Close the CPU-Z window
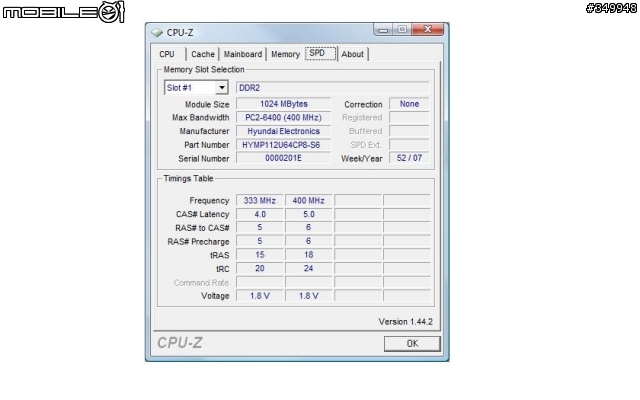 pyautogui.click(x=428, y=29)
